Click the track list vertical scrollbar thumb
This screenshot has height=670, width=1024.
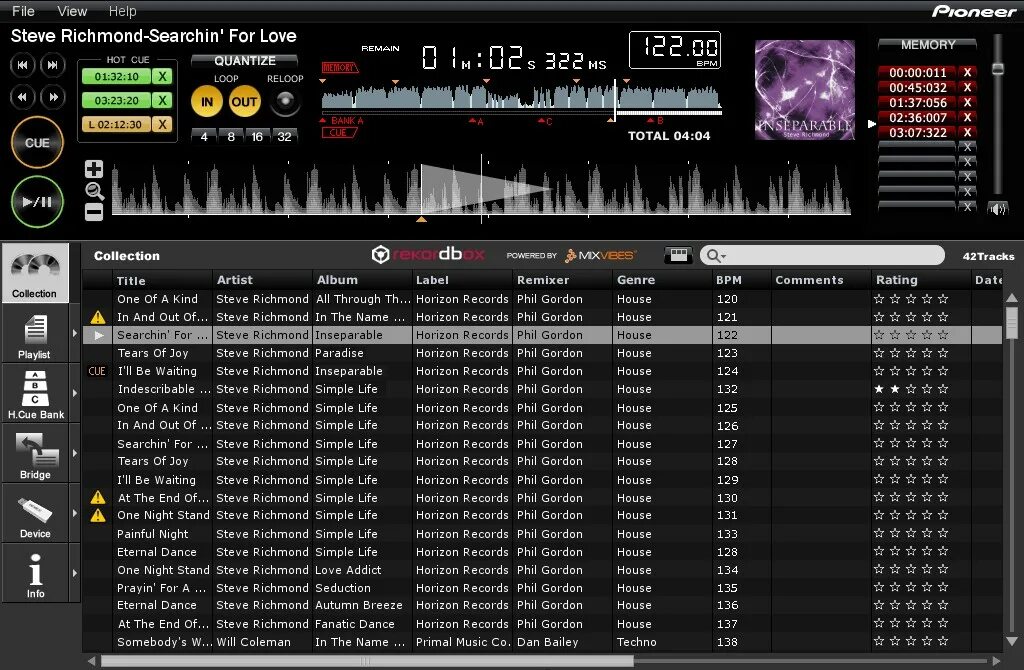(1012, 323)
